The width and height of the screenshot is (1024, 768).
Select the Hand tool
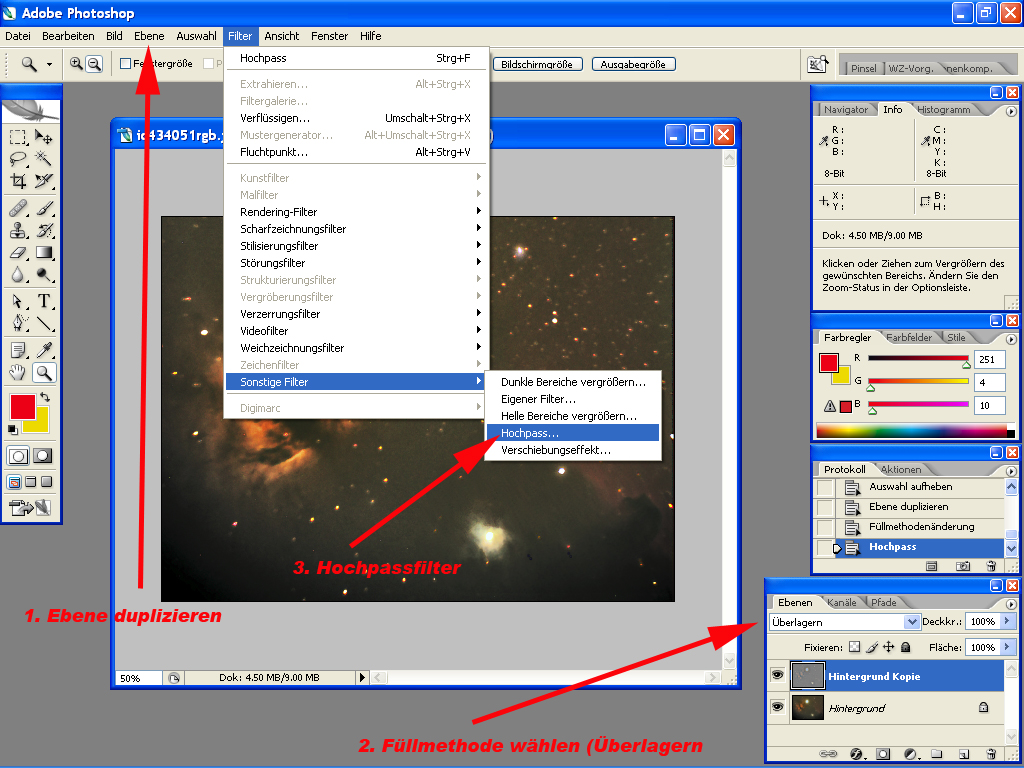(18, 373)
